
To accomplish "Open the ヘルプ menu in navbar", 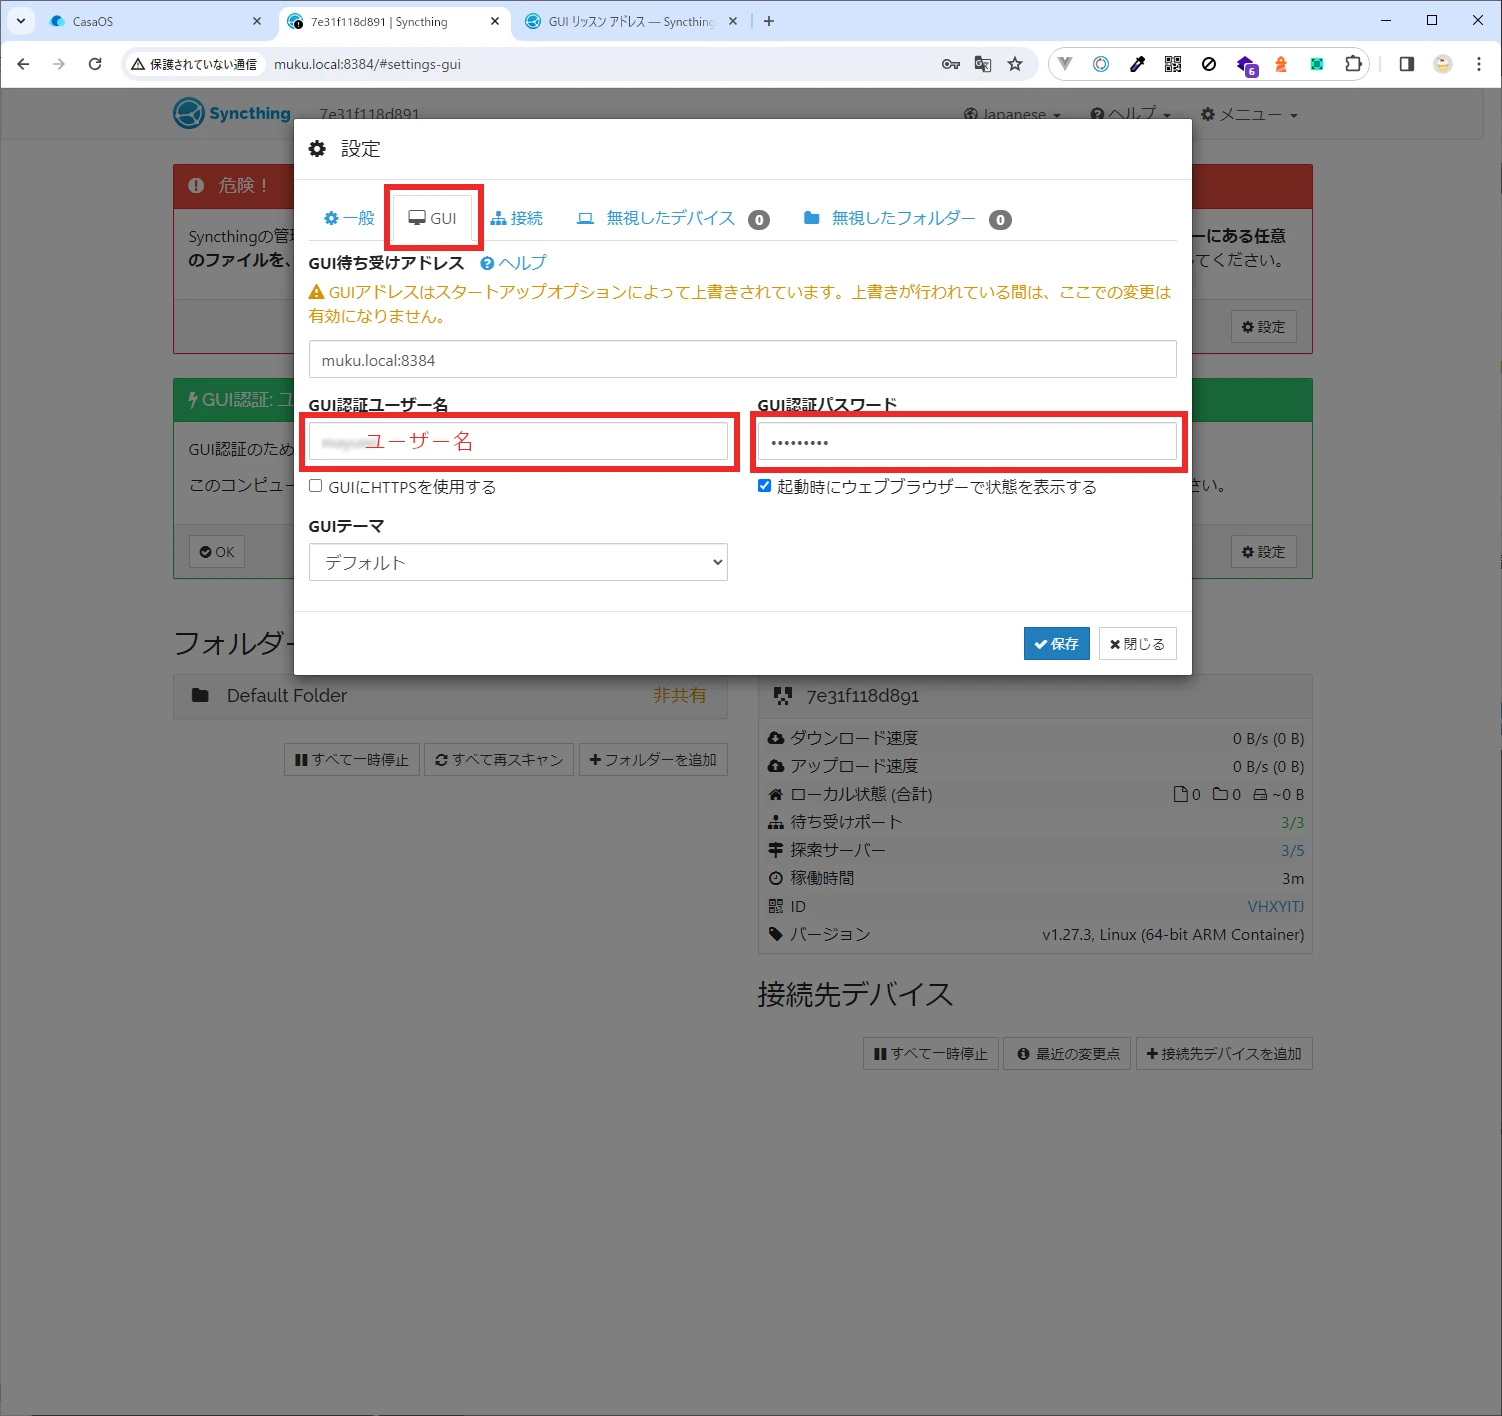I will click(x=1130, y=114).
